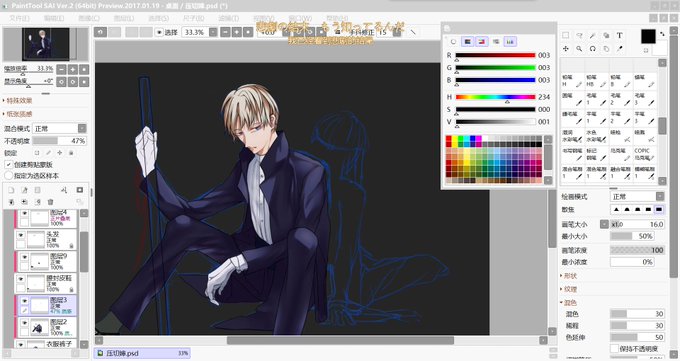Screen dimensions: 680x361
Task: Select the Text (T) tool
Action: tap(619, 36)
